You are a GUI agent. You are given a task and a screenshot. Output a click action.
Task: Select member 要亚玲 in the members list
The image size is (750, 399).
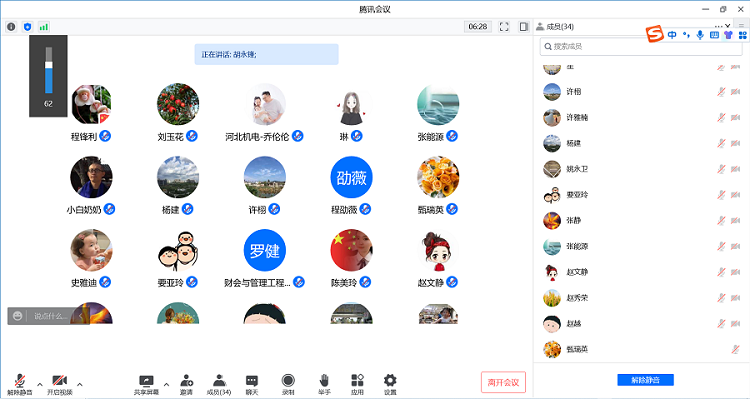click(641, 195)
